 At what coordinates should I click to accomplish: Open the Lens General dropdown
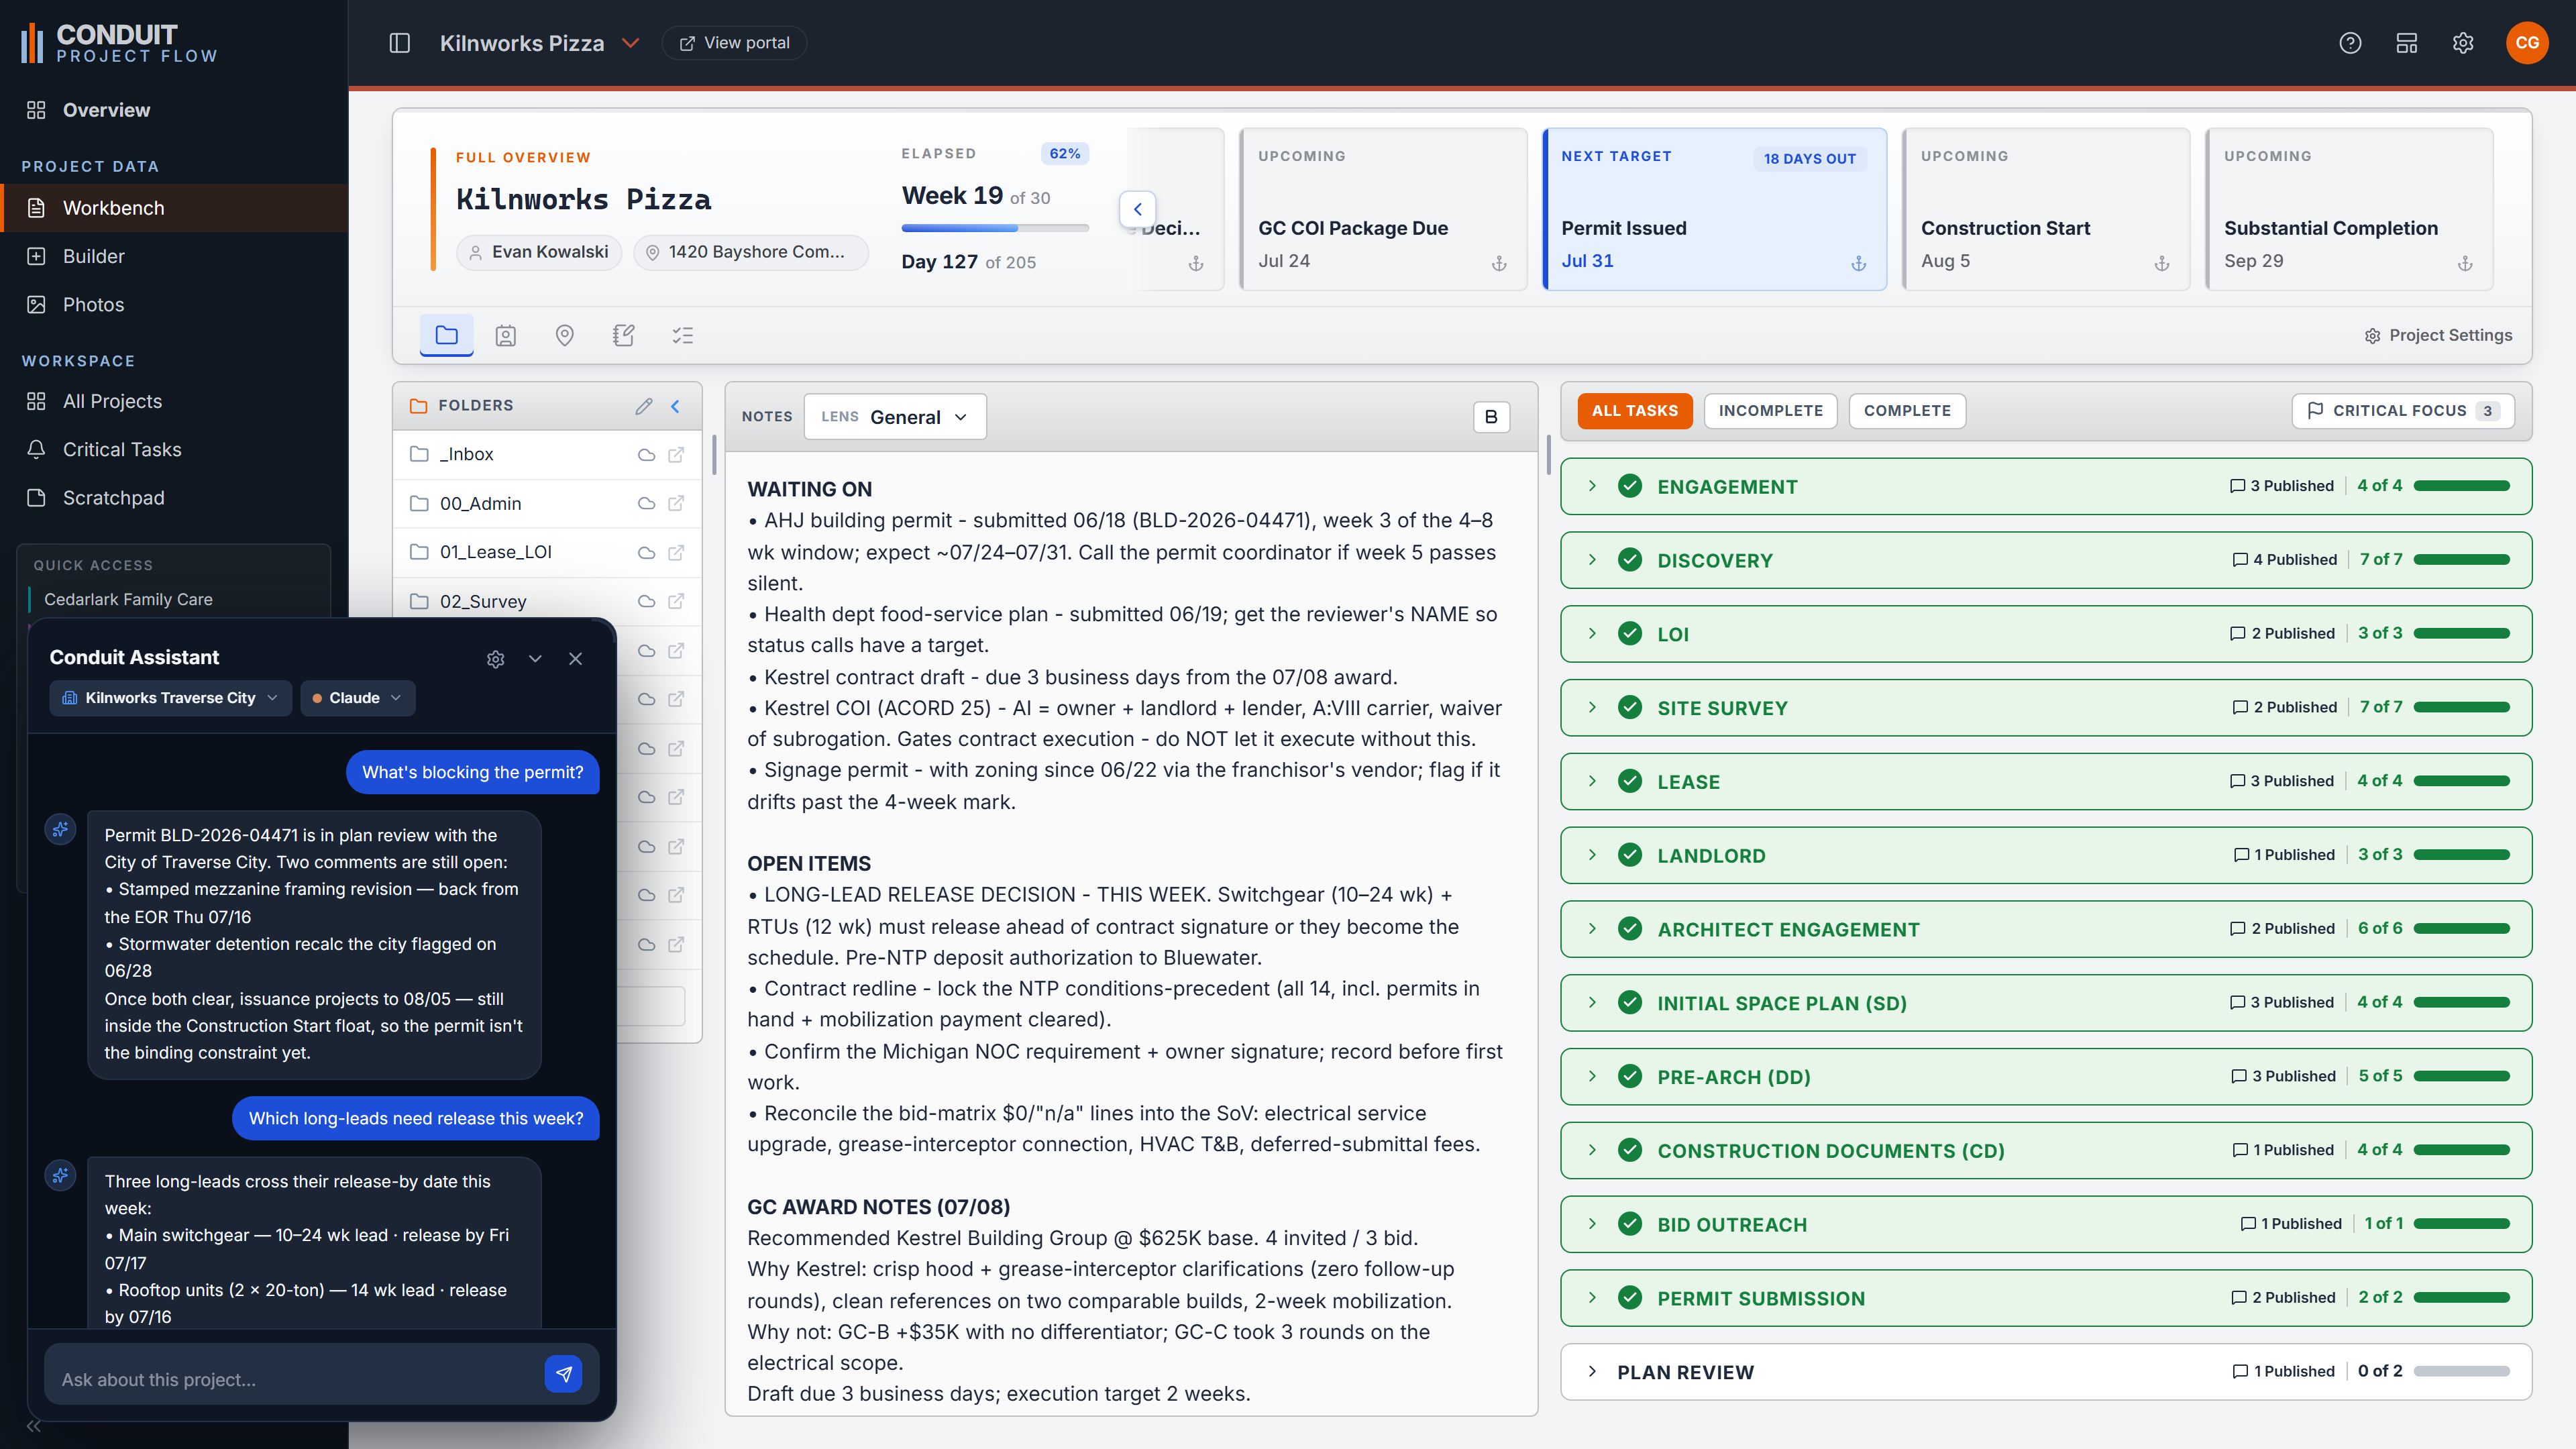pyautogui.click(x=895, y=417)
